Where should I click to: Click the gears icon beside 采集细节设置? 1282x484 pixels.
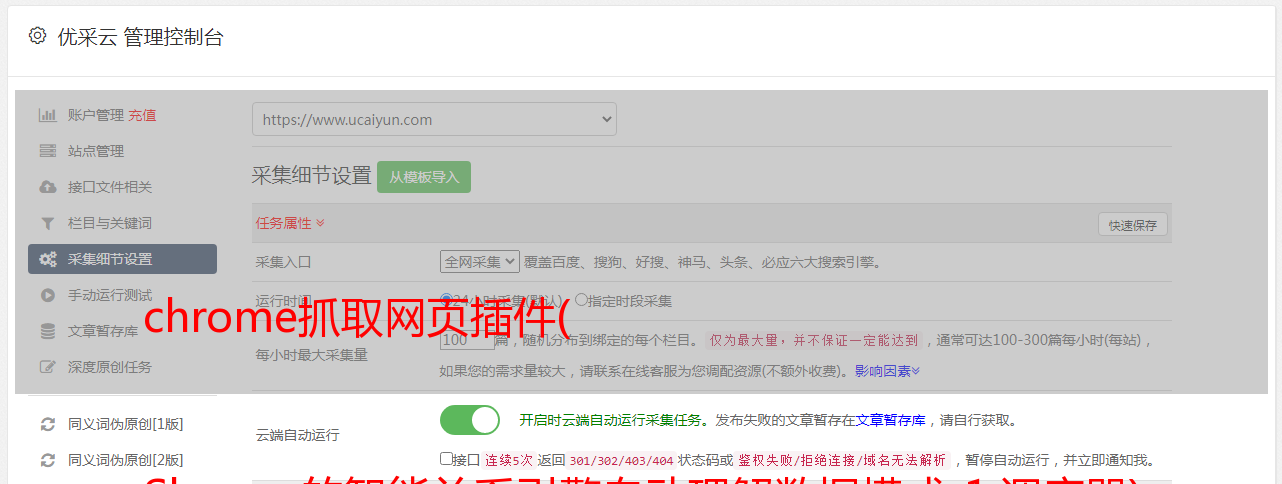47,259
